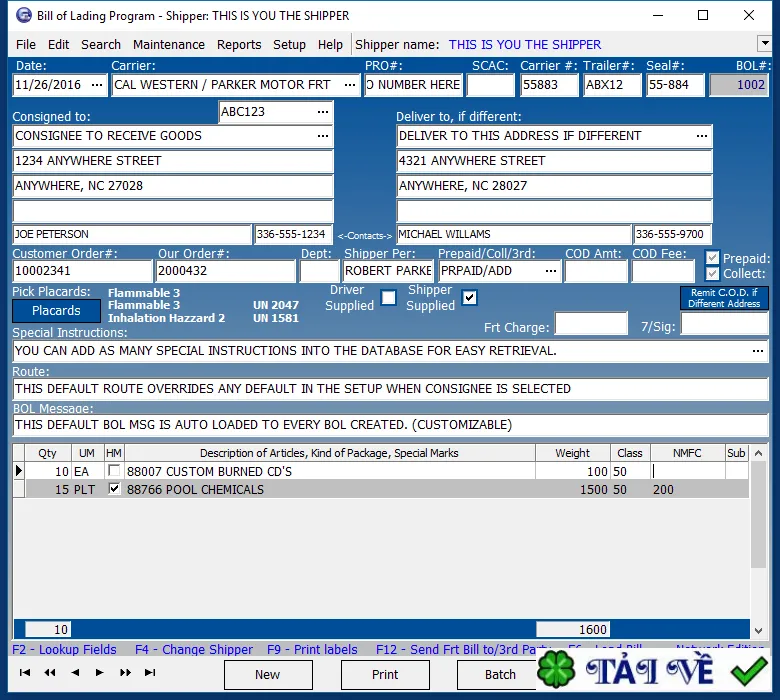
Task: Go to the previous record
Action: pos(75,673)
